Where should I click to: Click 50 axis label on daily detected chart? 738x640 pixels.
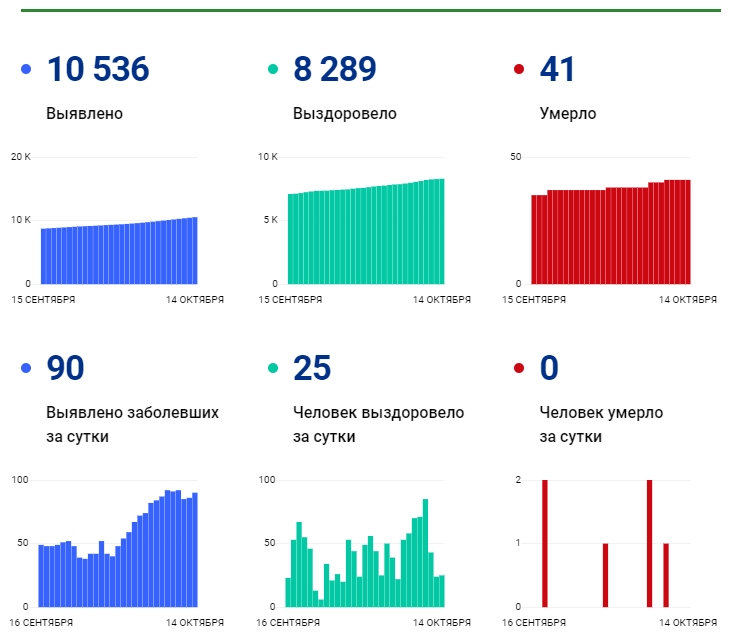(x=23, y=543)
